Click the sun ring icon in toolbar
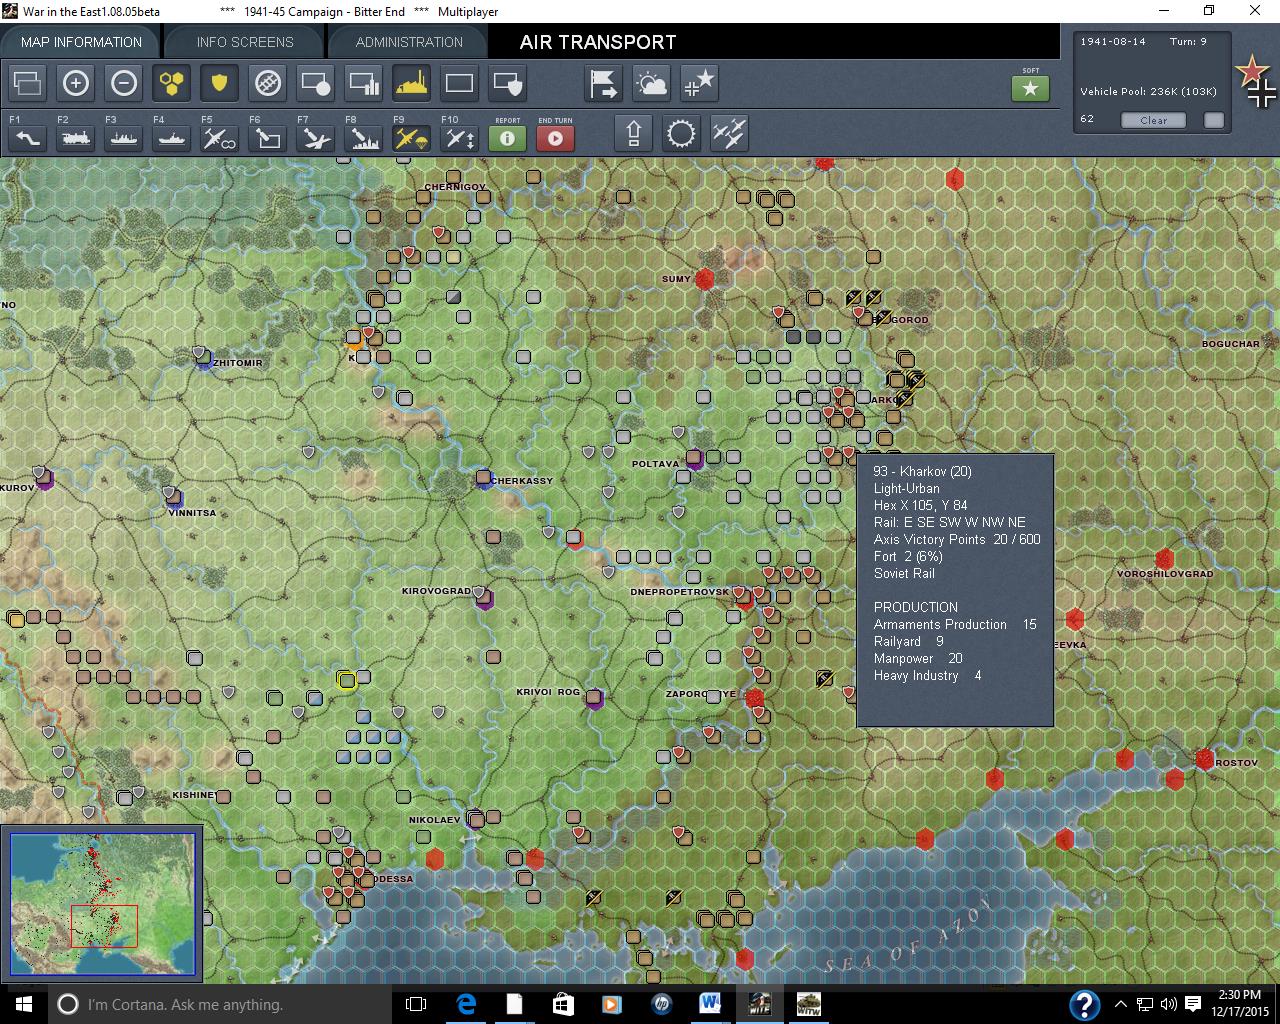 click(682, 133)
